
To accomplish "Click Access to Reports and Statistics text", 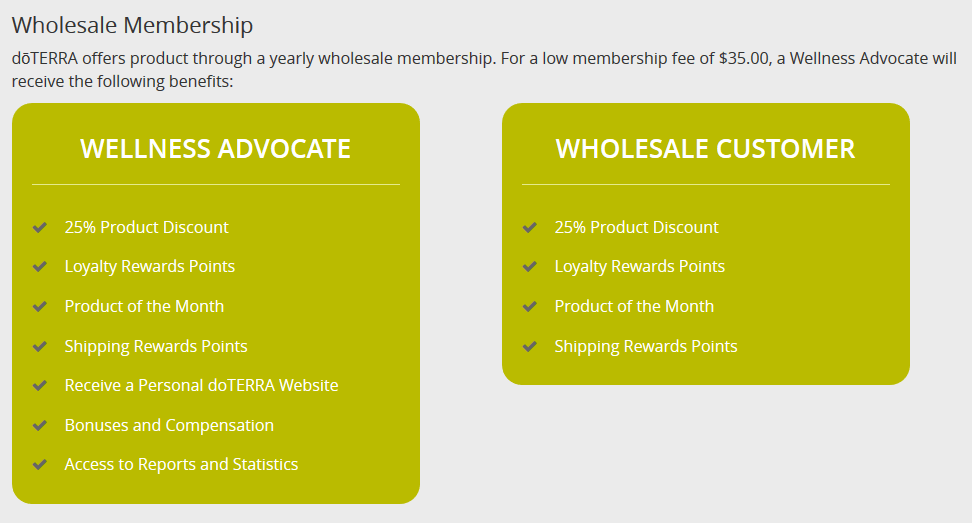I will 181,464.
